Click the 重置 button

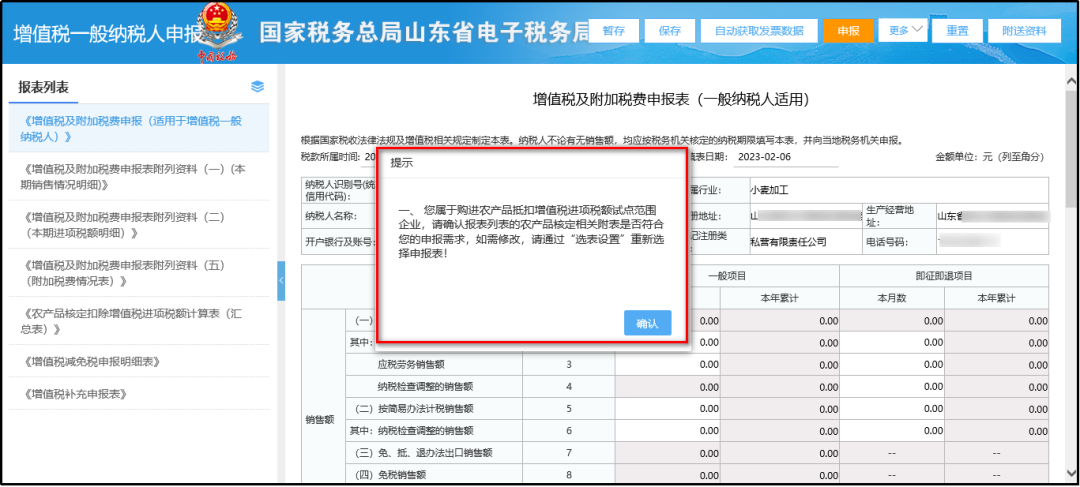tap(957, 31)
